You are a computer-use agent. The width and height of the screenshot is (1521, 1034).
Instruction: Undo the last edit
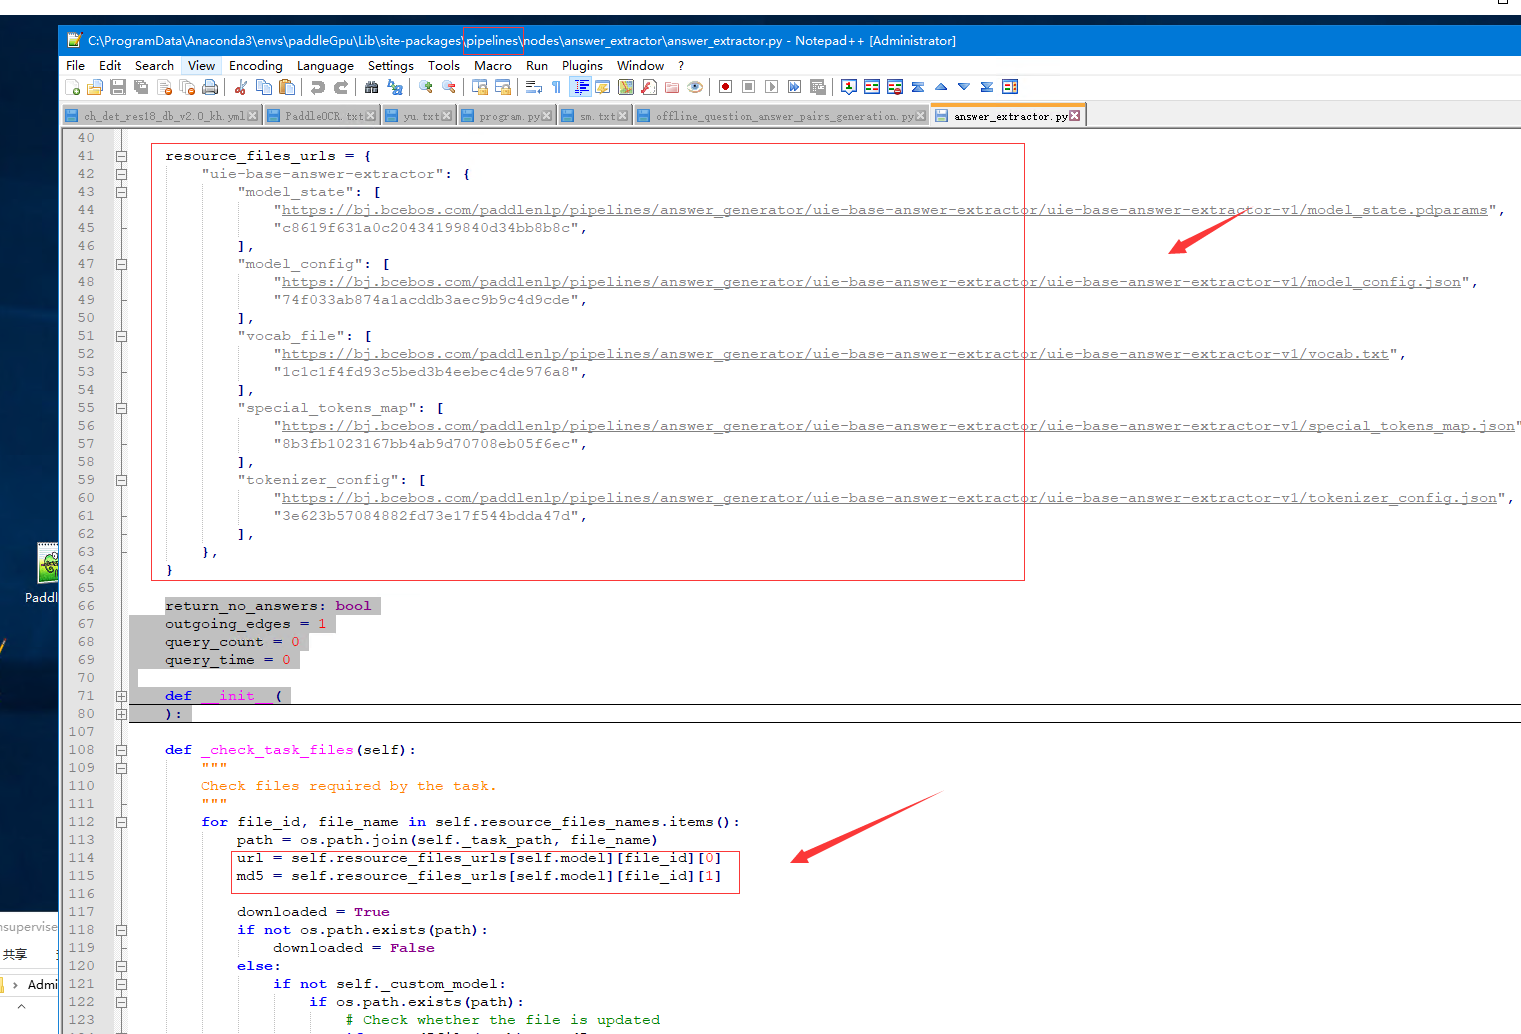point(318,87)
